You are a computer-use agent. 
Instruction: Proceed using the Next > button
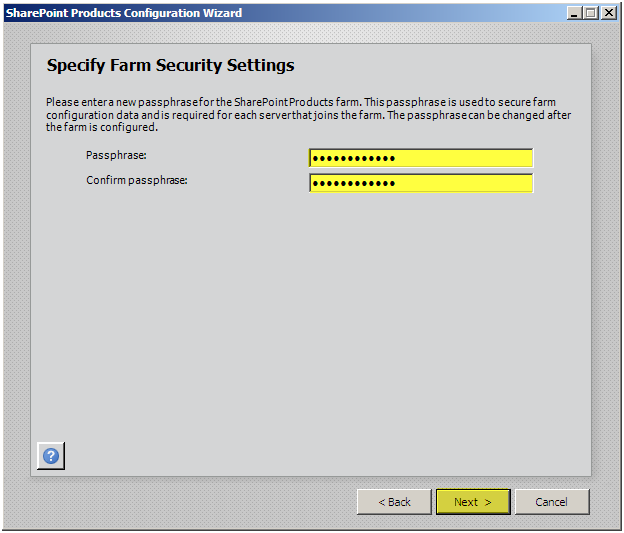point(473,502)
